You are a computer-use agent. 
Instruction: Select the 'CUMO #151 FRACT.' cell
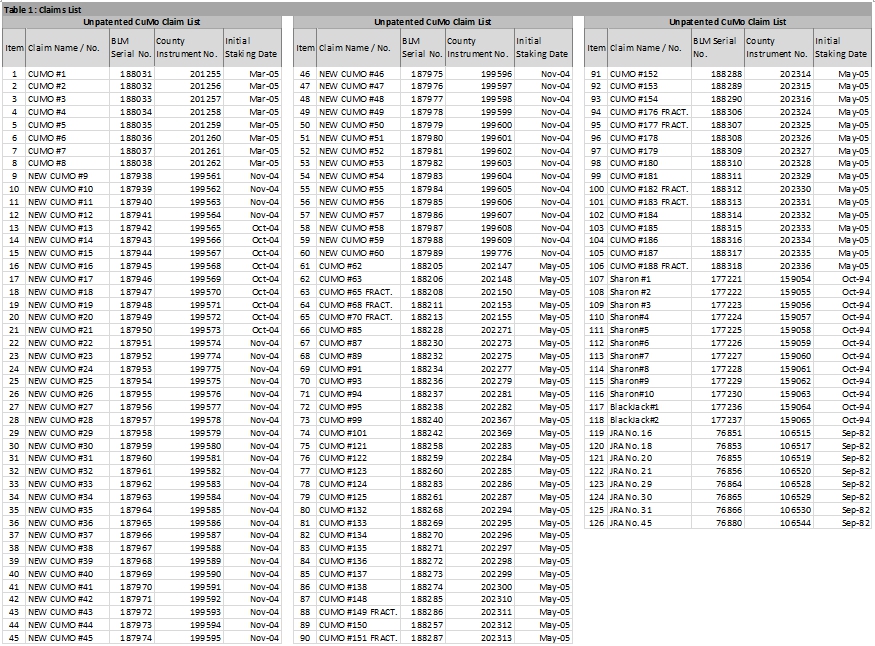point(358,638)
